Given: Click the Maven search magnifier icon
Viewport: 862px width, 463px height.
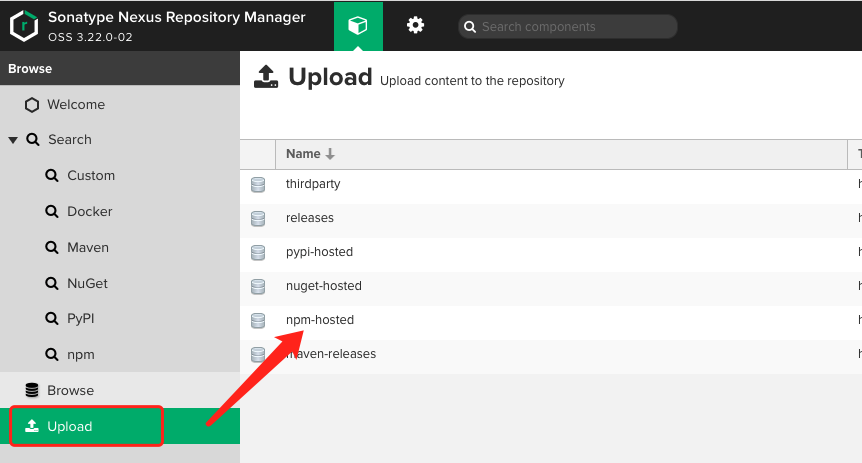Looking at the screenshot, I should pyautogui.click(x=52, y=247).
